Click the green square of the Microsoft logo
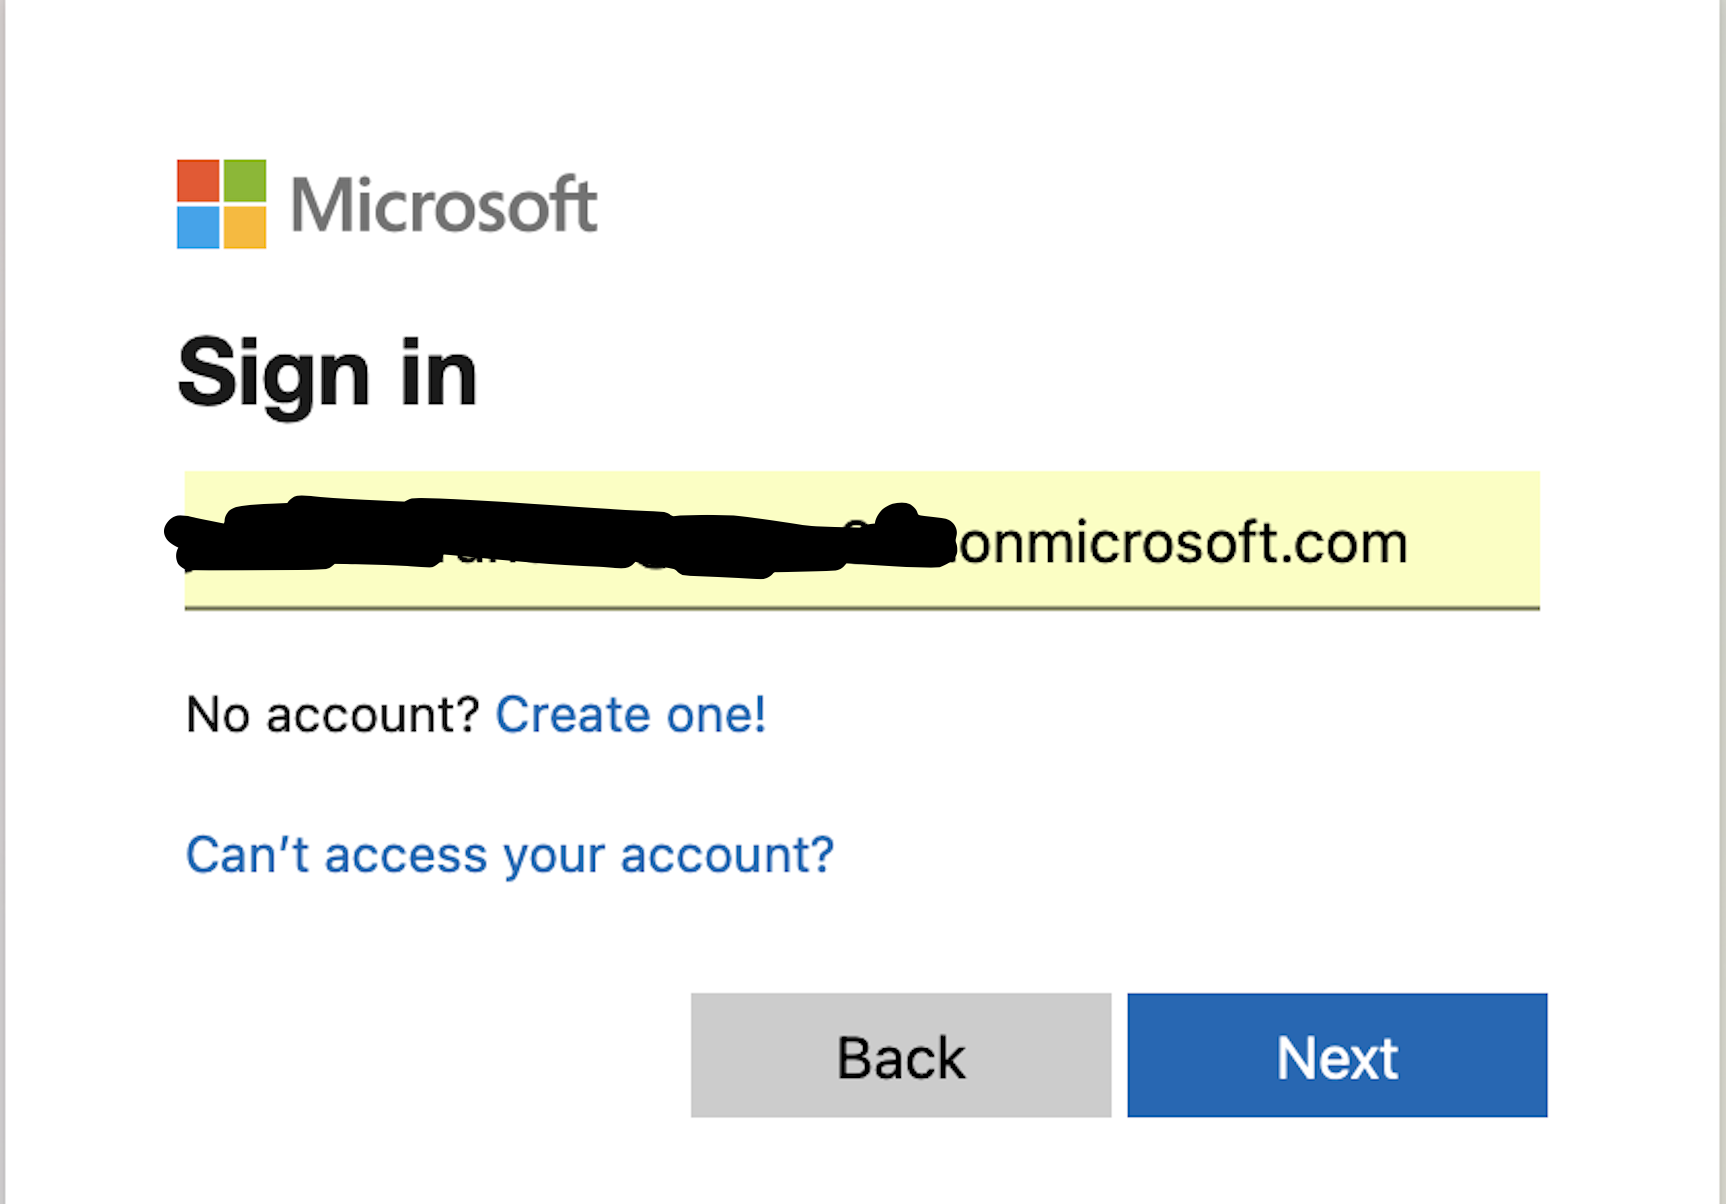This screenshot has height=1204, width=1726. point(244,181)
